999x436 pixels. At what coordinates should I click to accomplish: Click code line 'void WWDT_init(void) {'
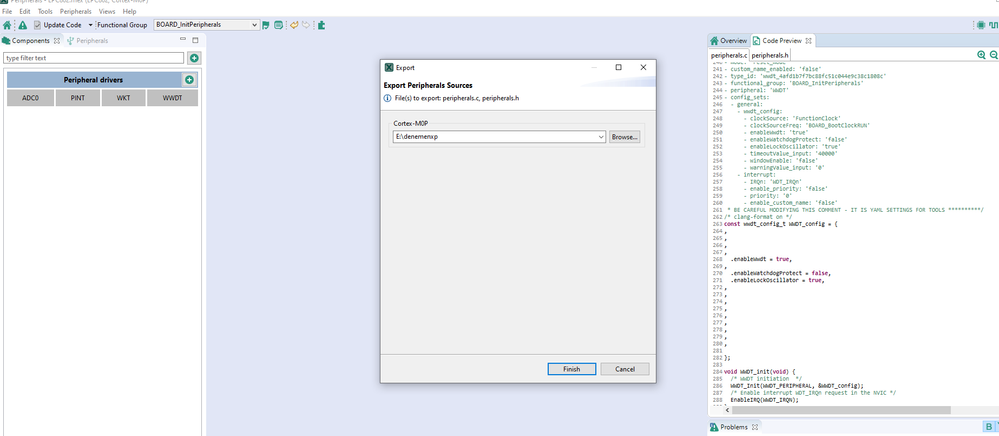pos(760,371)
